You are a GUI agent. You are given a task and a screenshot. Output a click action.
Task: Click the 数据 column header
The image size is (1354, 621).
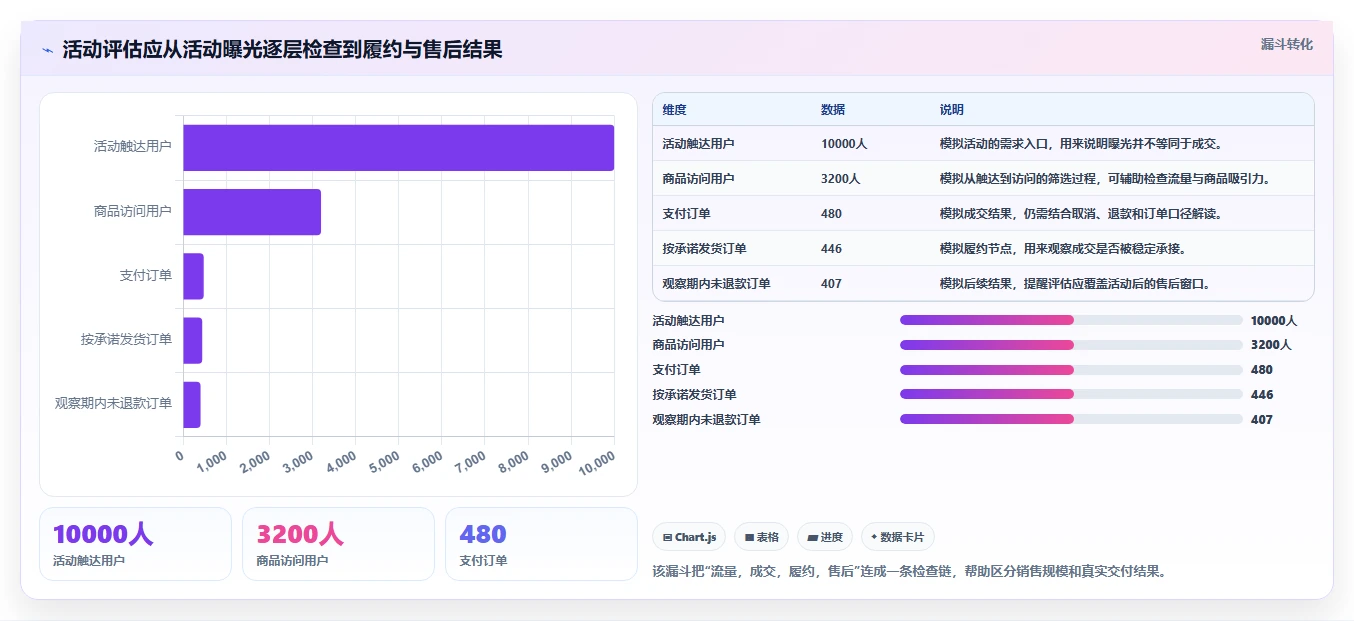point(833,110)
